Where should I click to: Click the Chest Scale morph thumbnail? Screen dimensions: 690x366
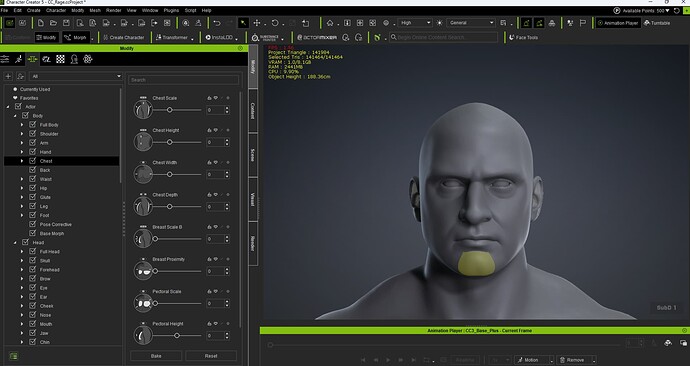pyautogui.click(x=143, y=109)
